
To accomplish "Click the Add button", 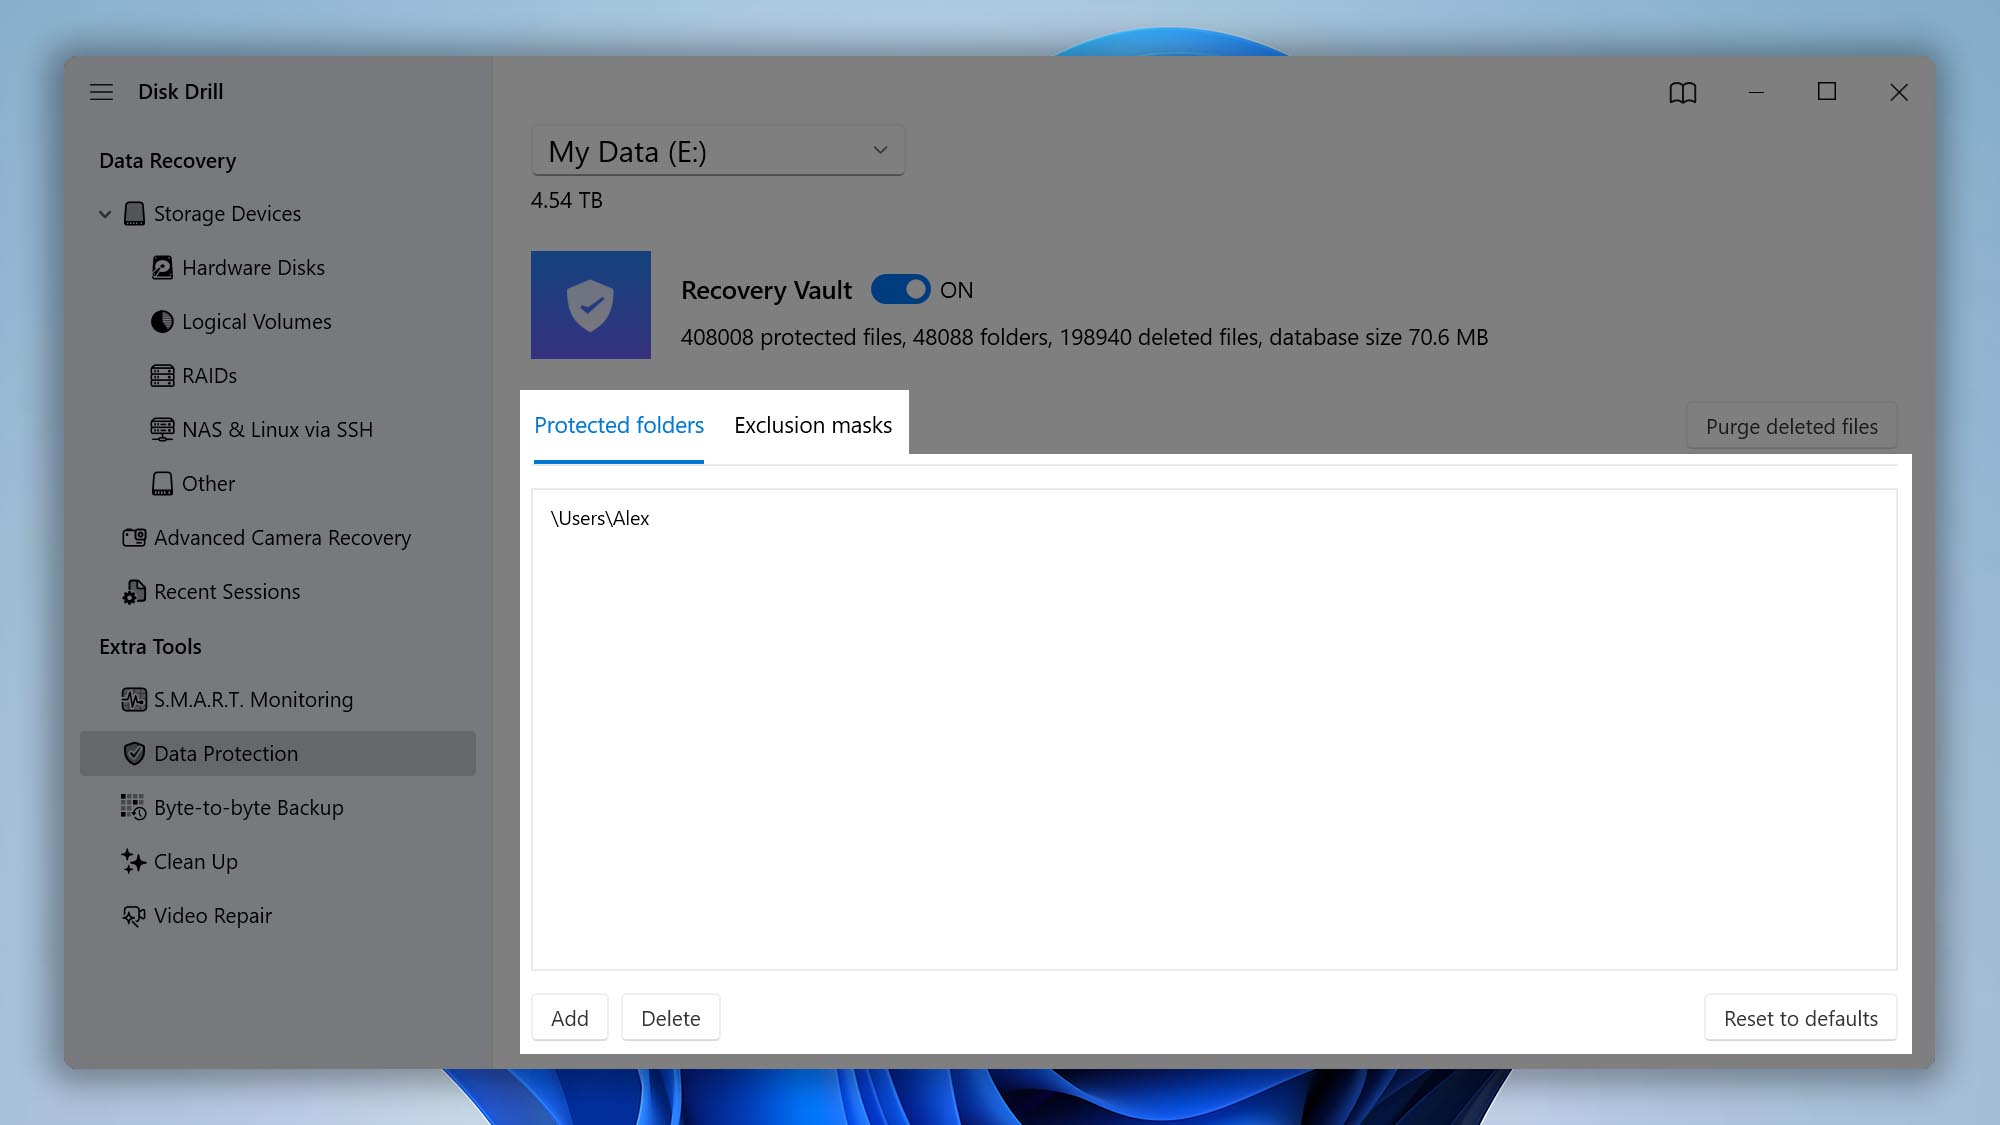I will tap(570, 1018).
